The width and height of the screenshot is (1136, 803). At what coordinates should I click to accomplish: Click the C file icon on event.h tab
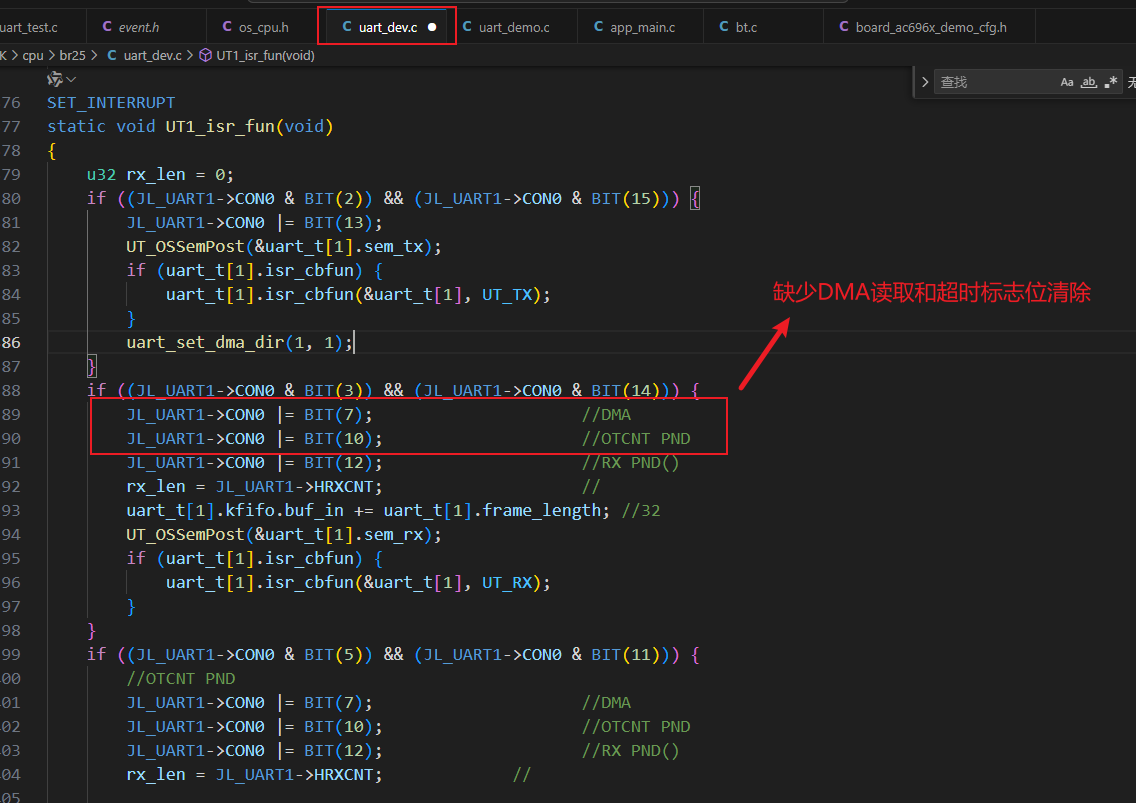pyautogui.click(x=107, y=27)
